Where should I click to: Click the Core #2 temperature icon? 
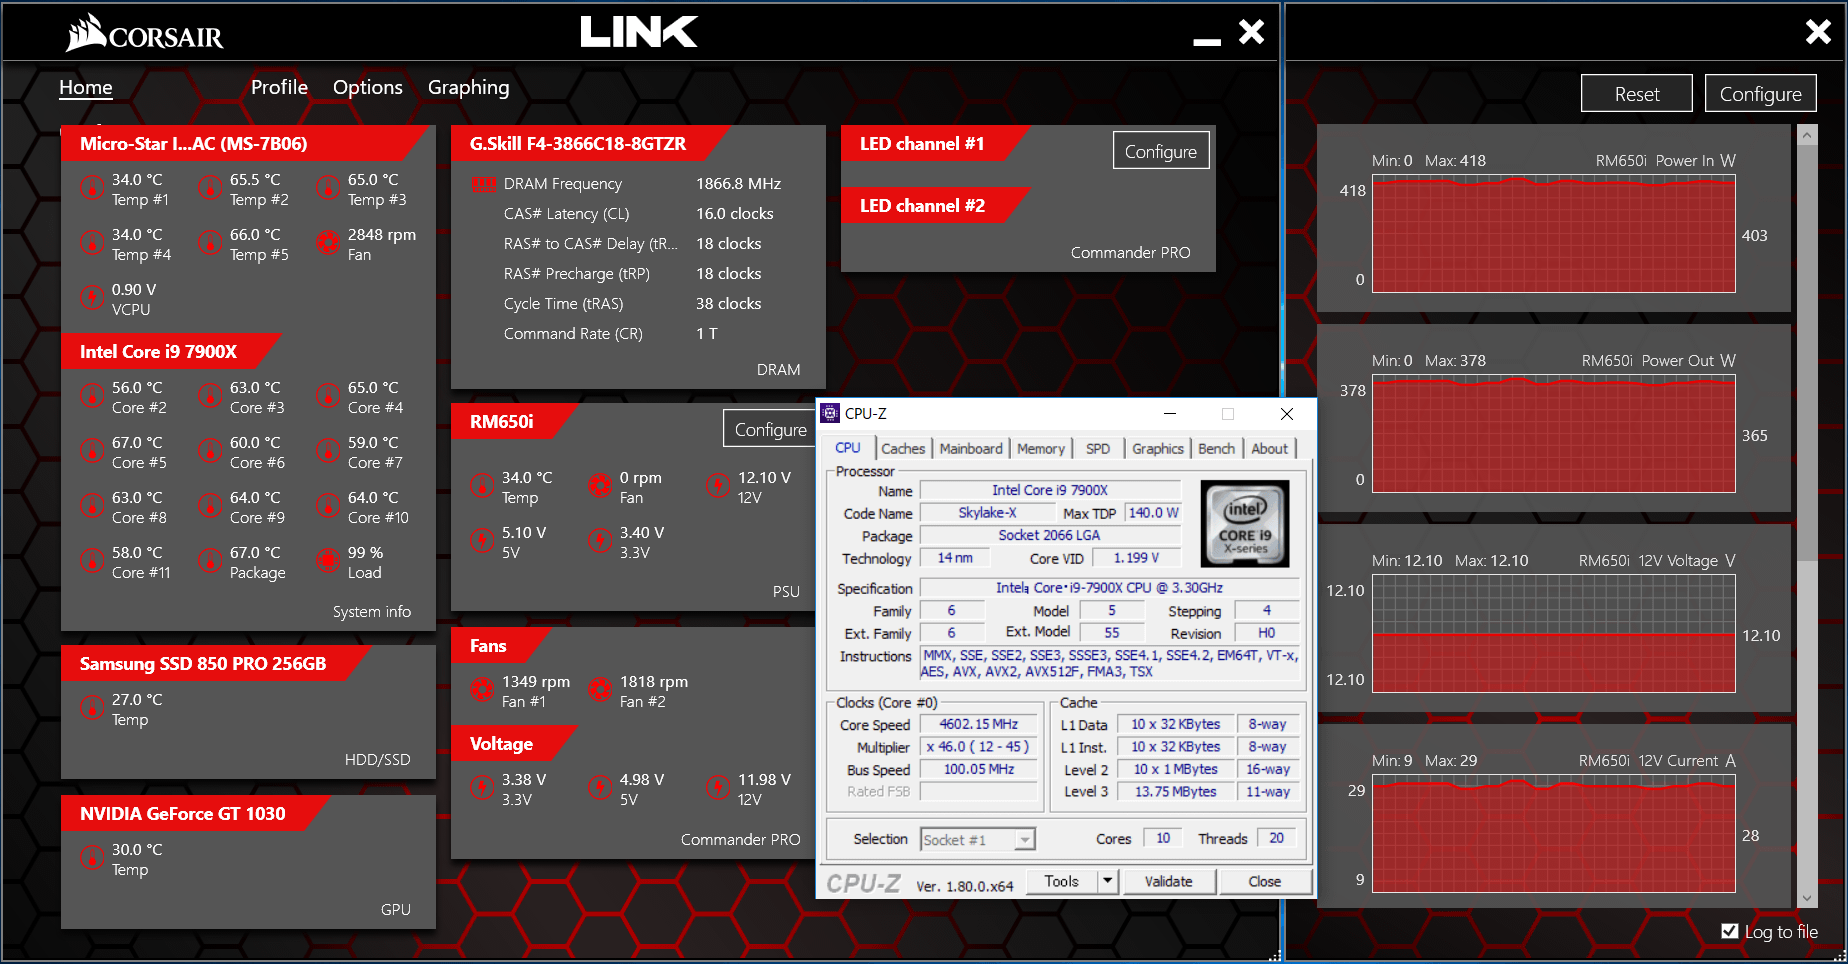point(92,395)
